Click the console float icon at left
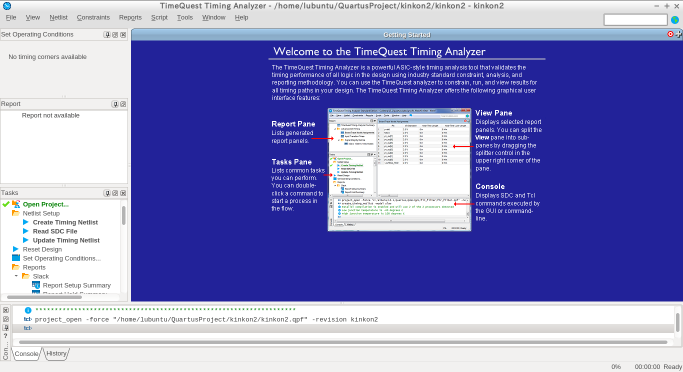The image size is (683, 372). (6, 319)
